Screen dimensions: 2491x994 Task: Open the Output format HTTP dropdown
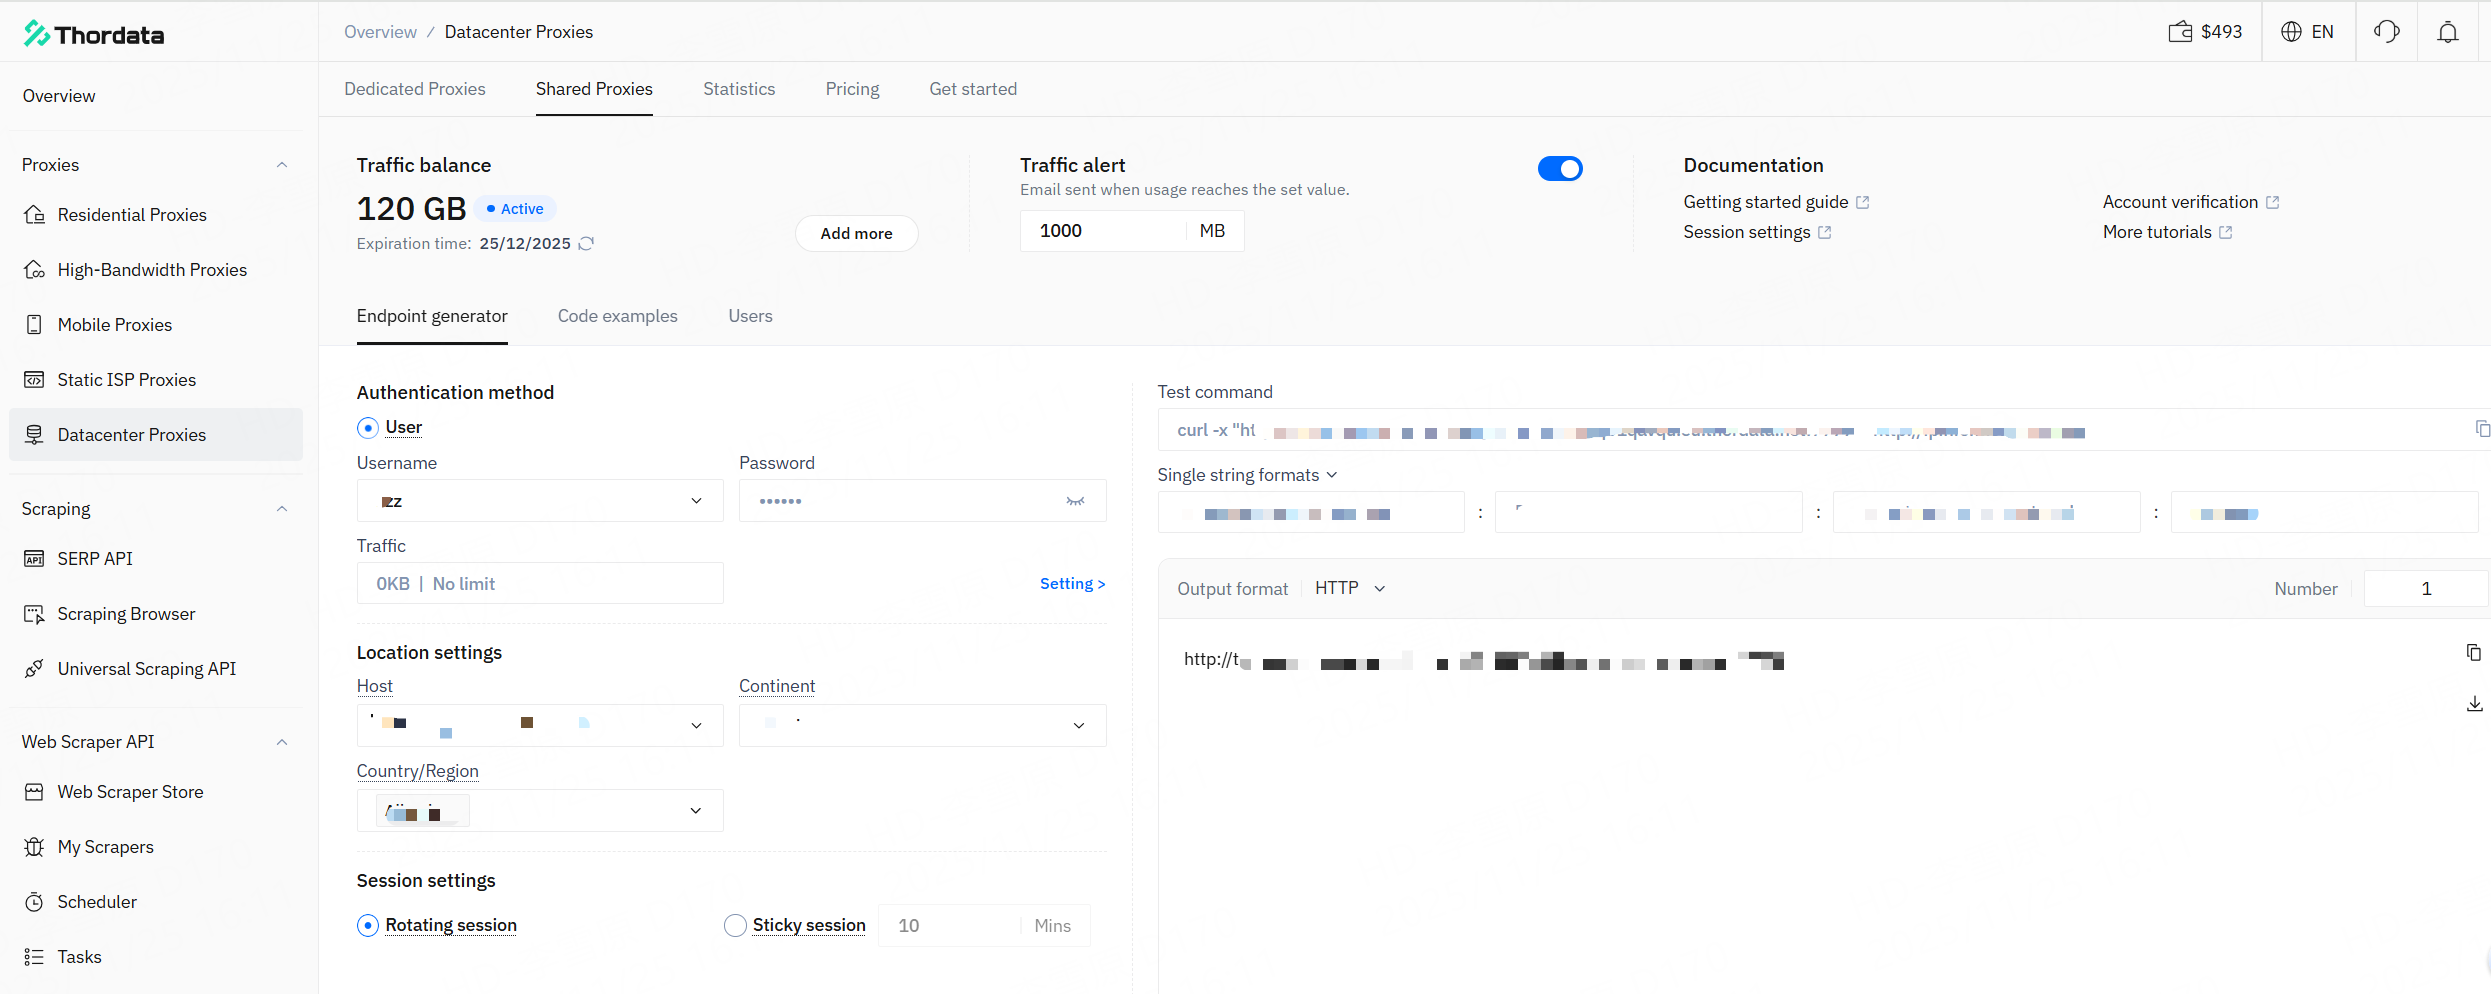[1349, 589]
